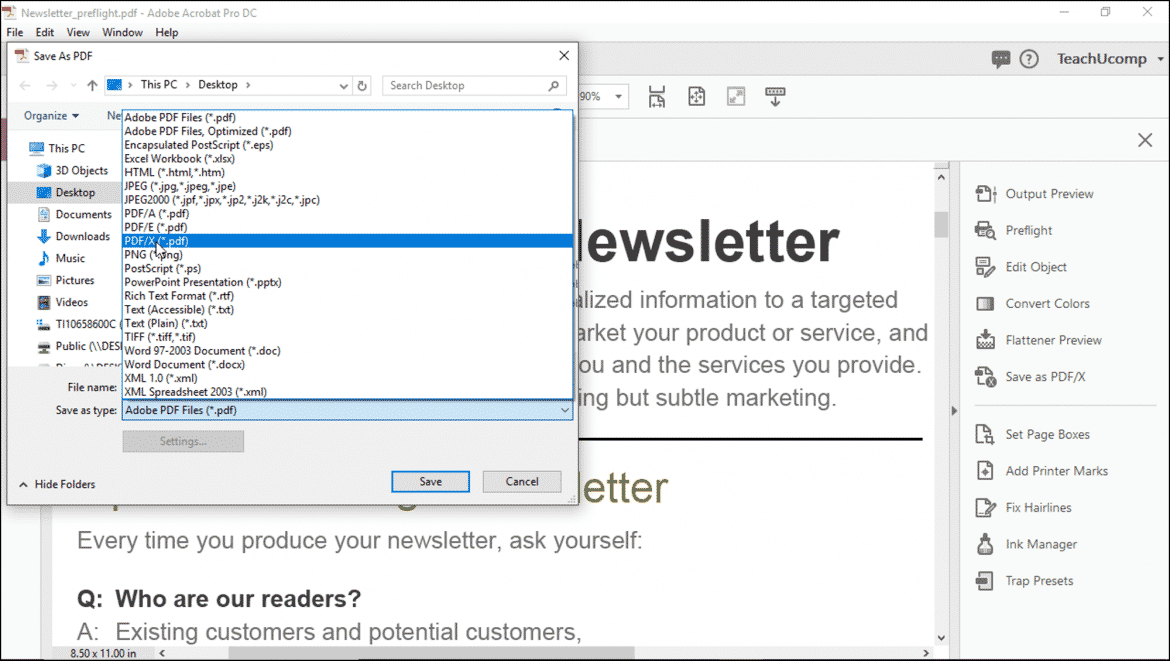This screenshot has width=1170, height=661.
Task: Cancel the Save As PDF dialog
Action: (521, 481)
